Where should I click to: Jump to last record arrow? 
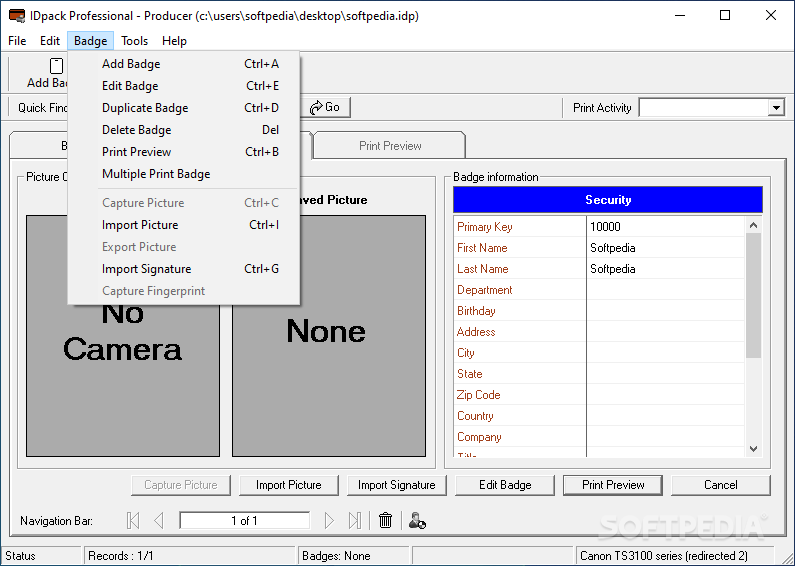pyautogui.click(x=355, y=520)
